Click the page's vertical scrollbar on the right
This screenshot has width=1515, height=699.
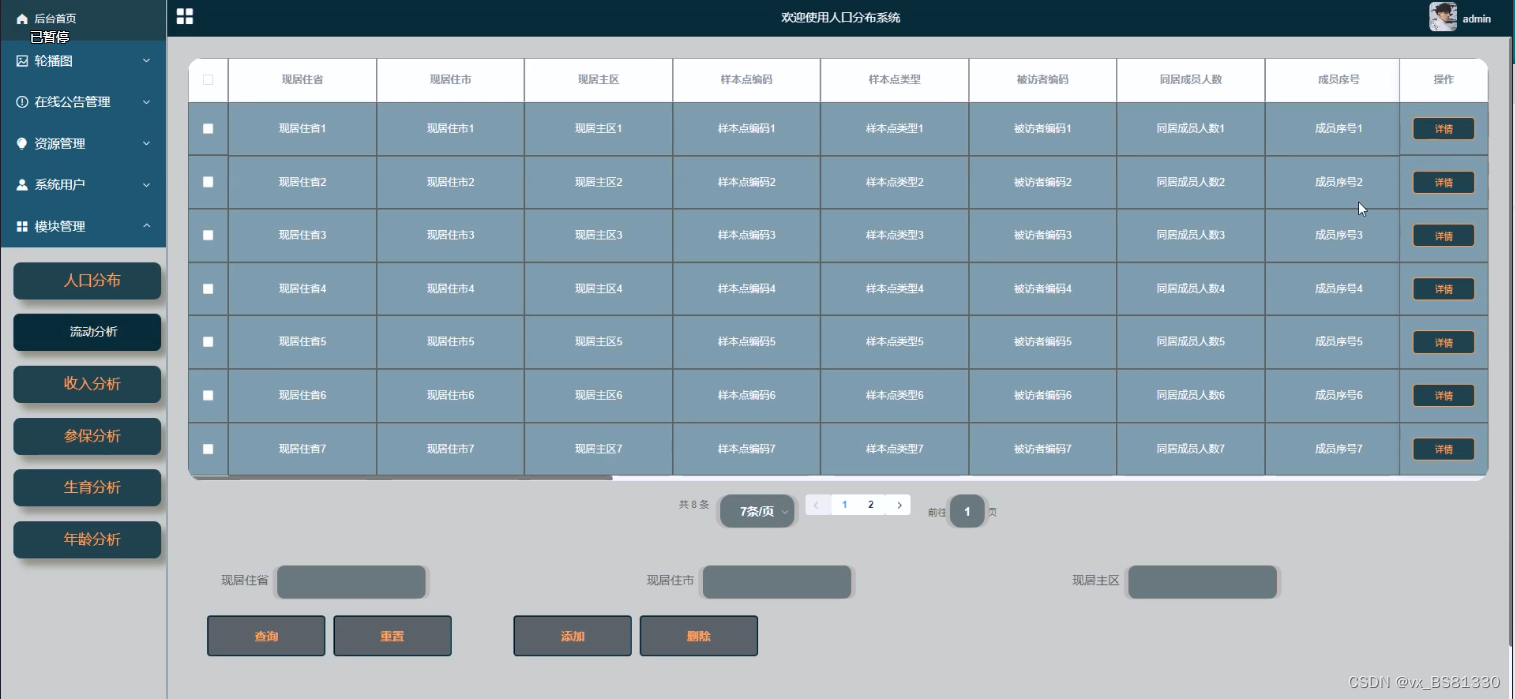[1510, 340]
